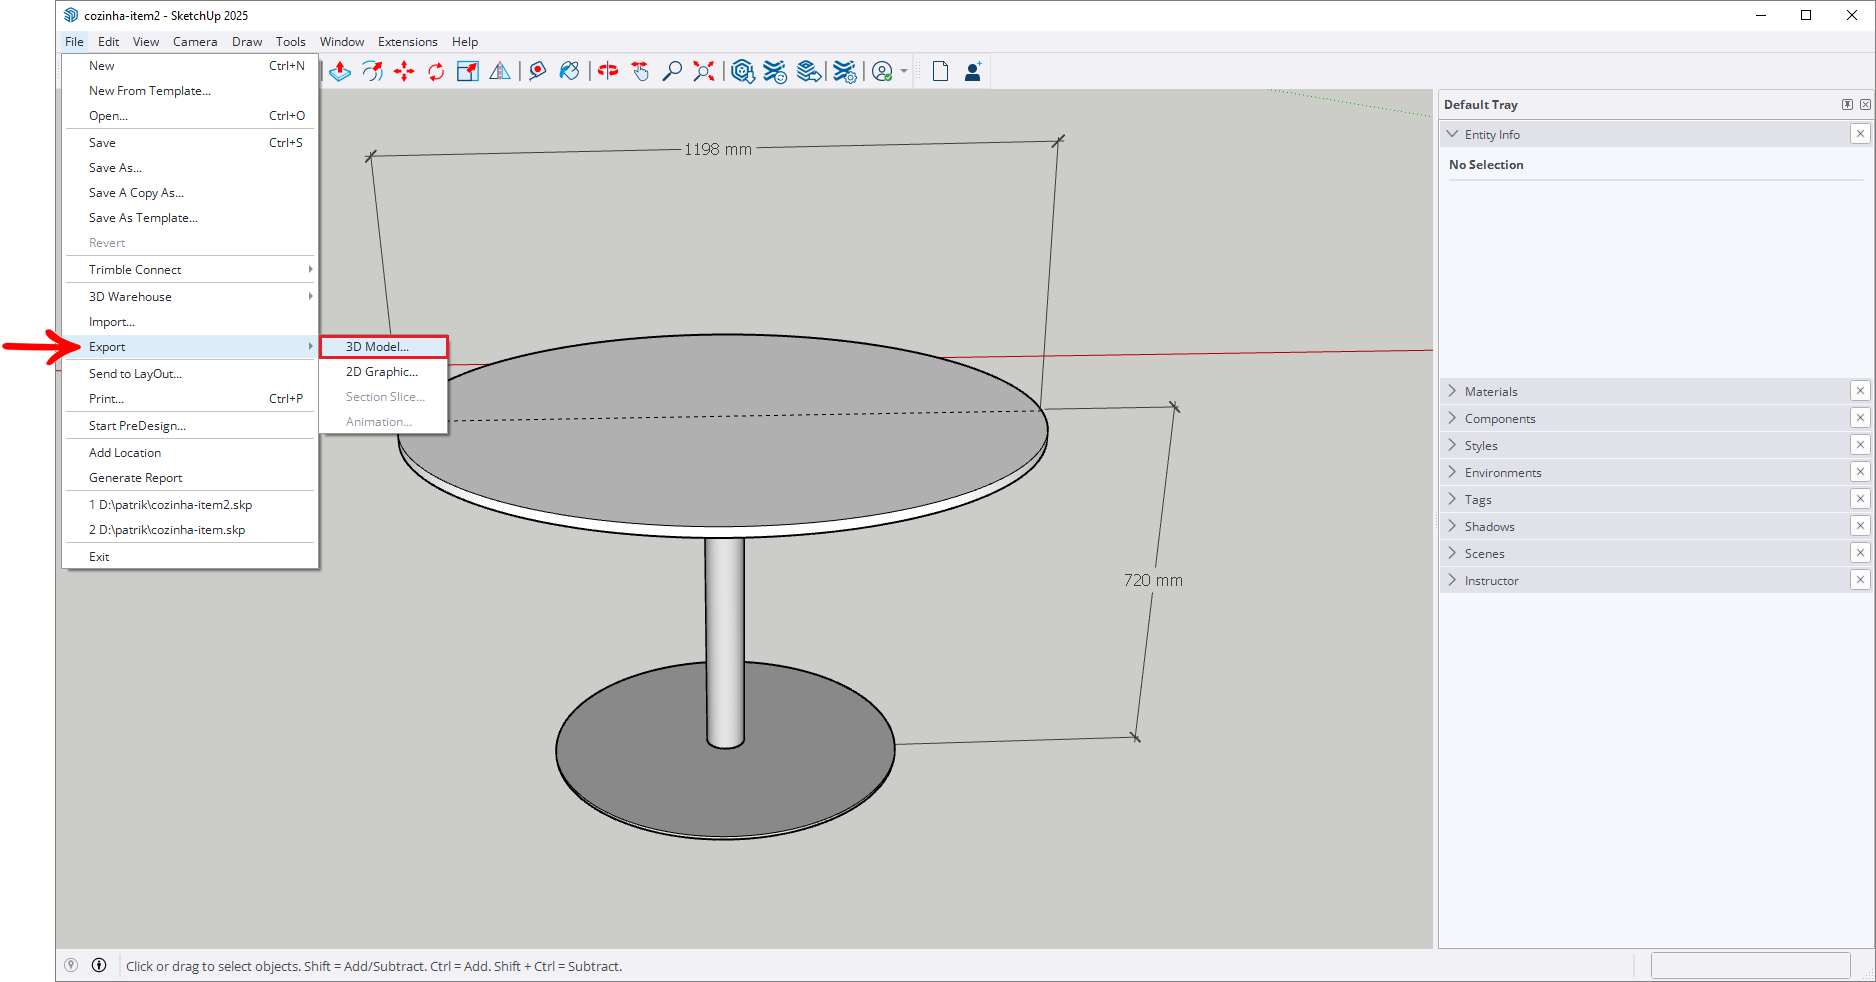1876x982 pixels.
Task: Select the Tape Measure tool
Action: click(538, 71)
